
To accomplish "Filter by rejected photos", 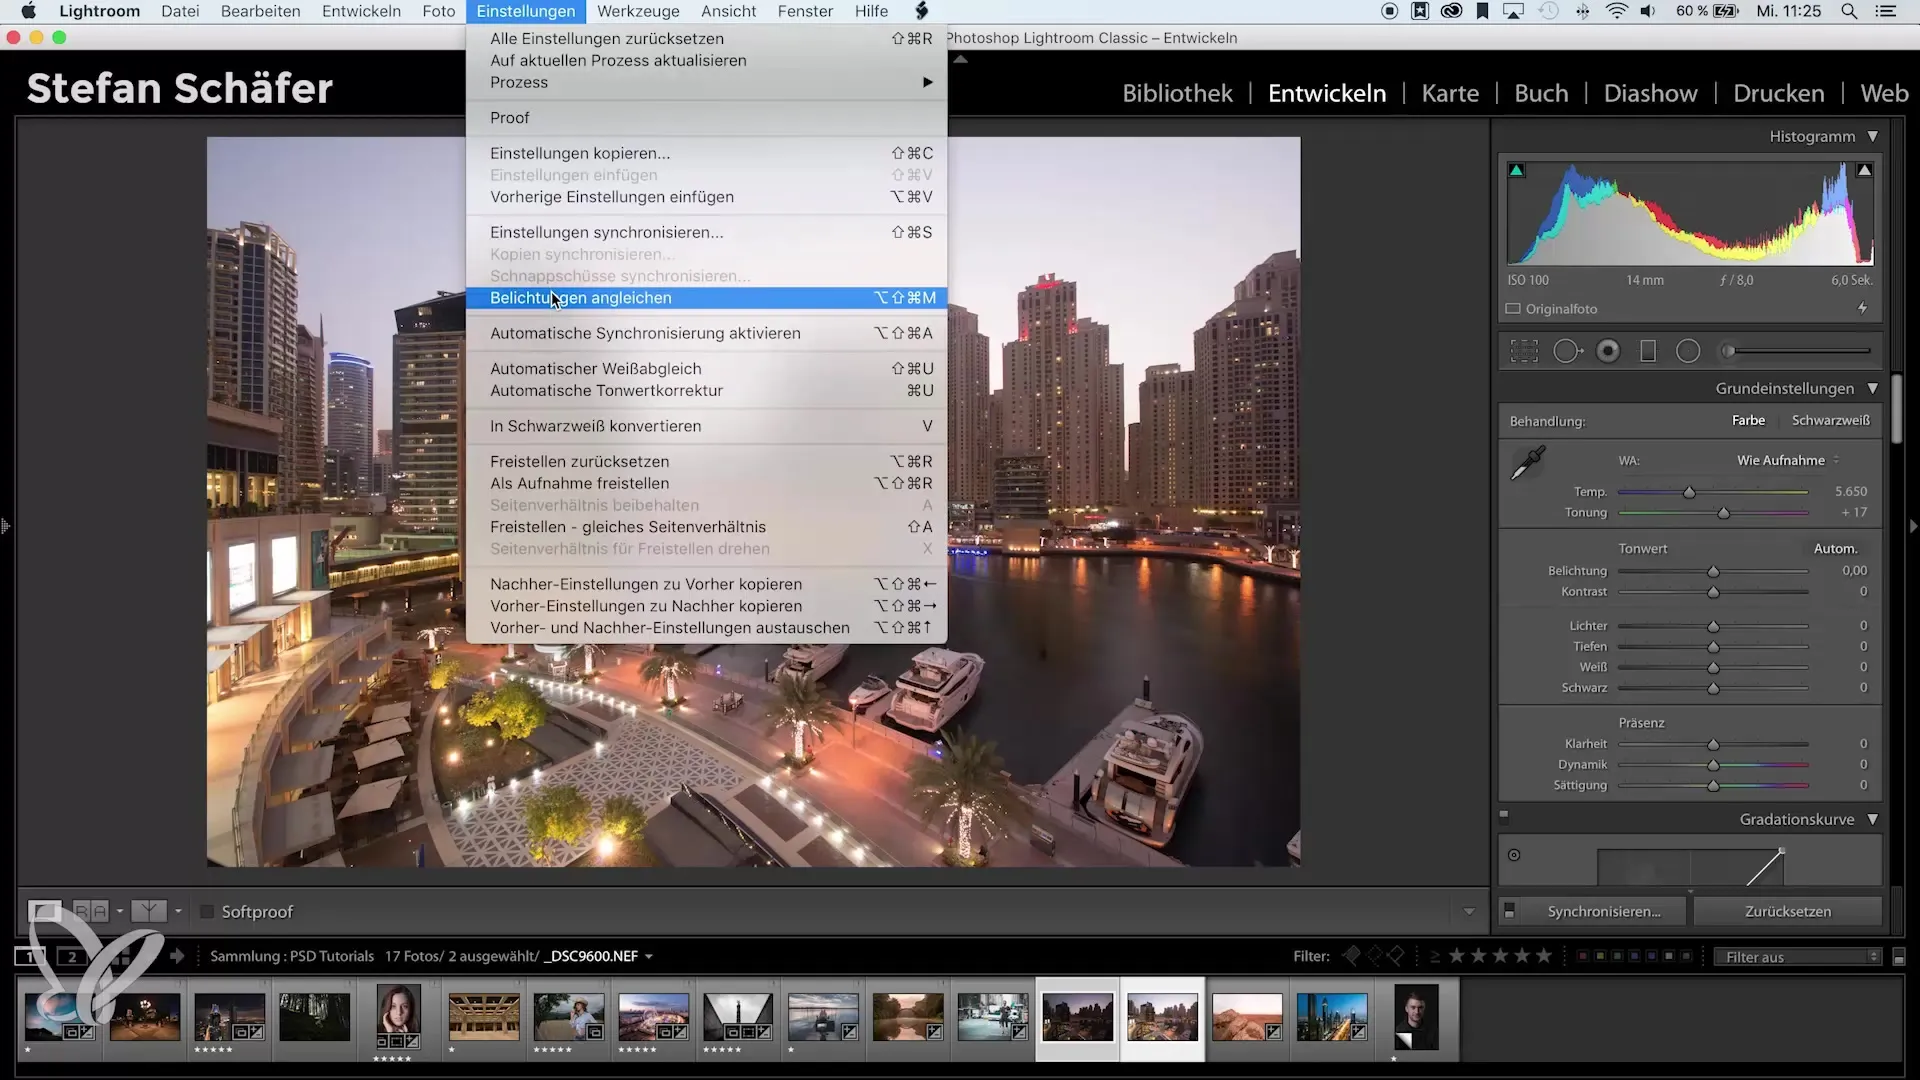I will coord(1397,957).
